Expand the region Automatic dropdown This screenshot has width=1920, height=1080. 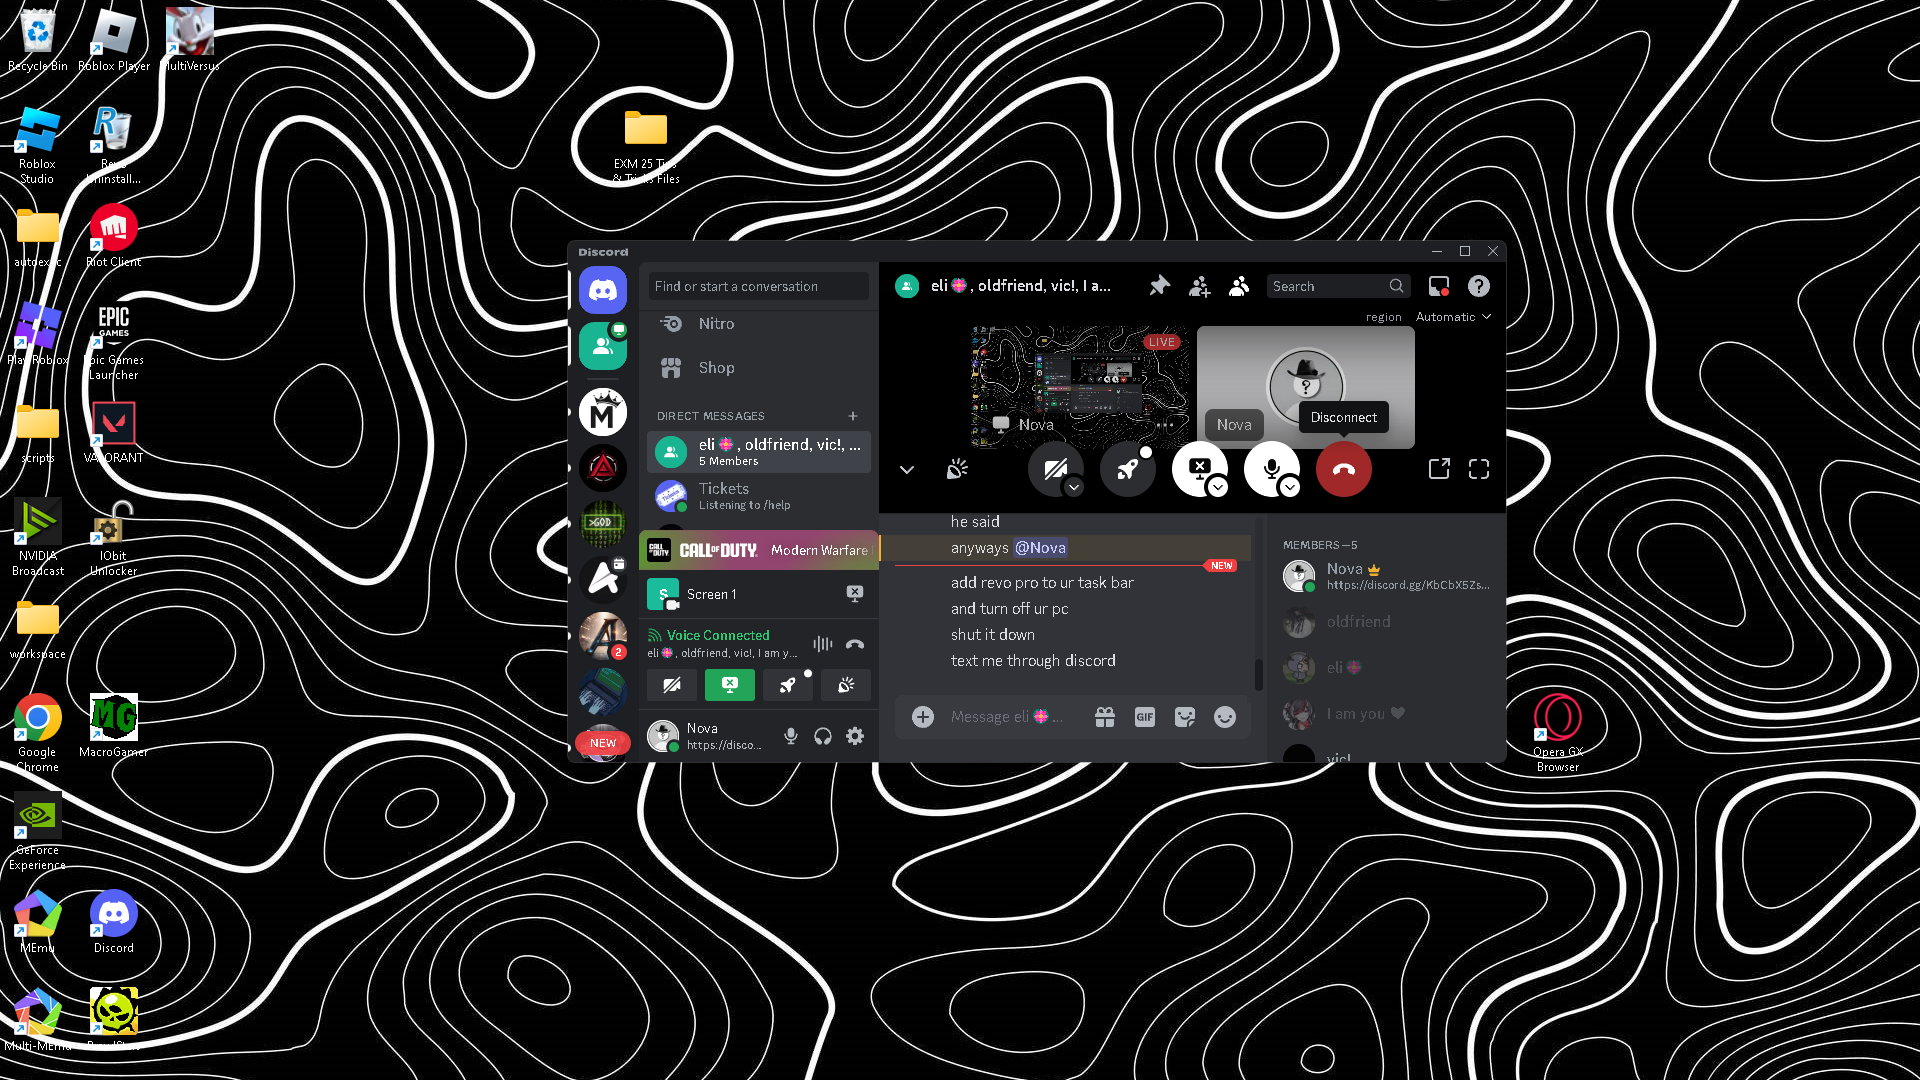[1453, 317]
